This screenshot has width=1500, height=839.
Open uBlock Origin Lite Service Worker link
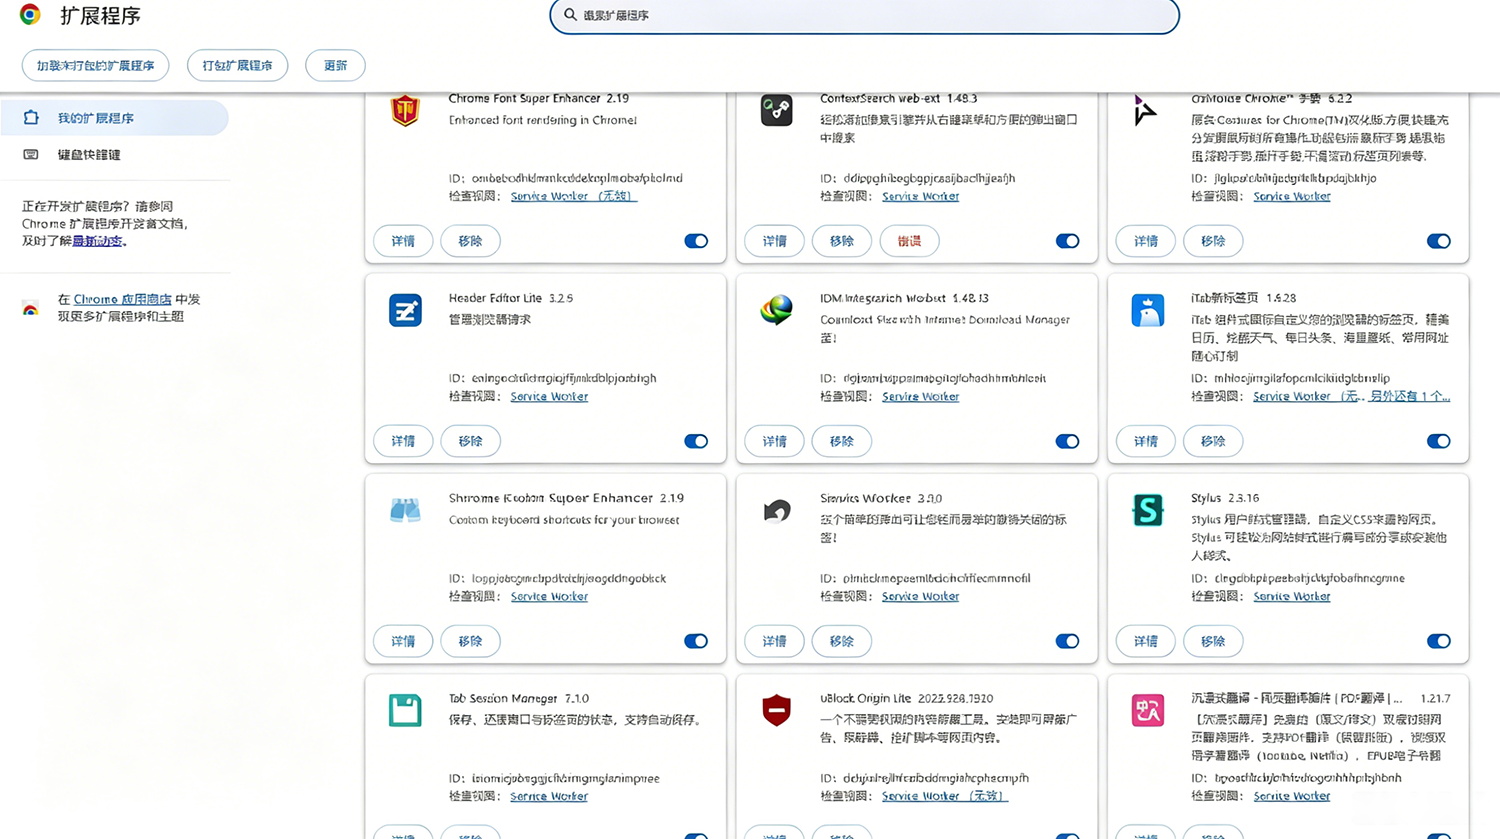944,796
